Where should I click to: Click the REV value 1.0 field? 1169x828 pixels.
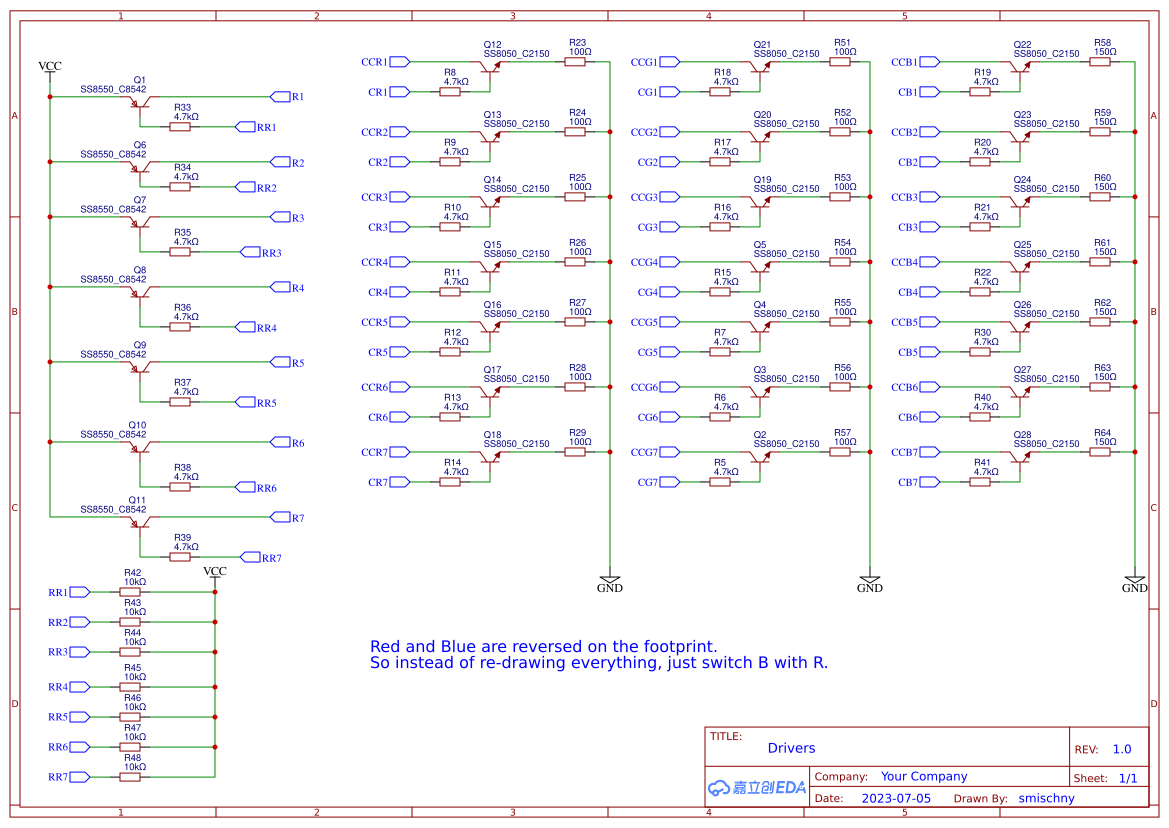coord(1121,748)
